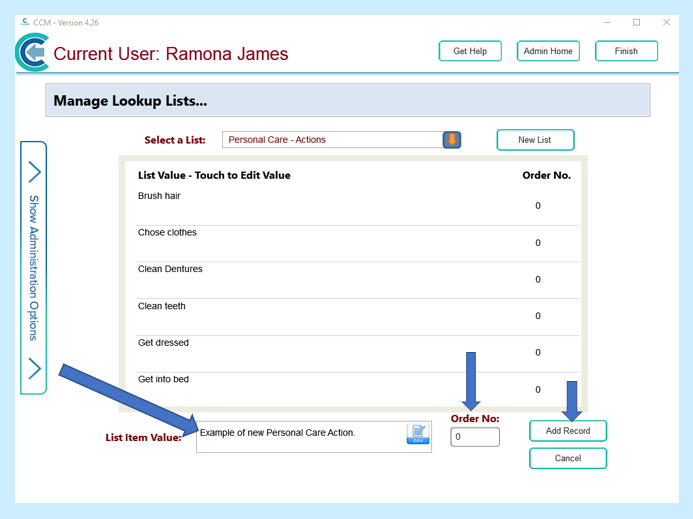The image size is (693, 519).
Task: Open the Select a List dropdown arrow
Action: (x=452, y=140)
